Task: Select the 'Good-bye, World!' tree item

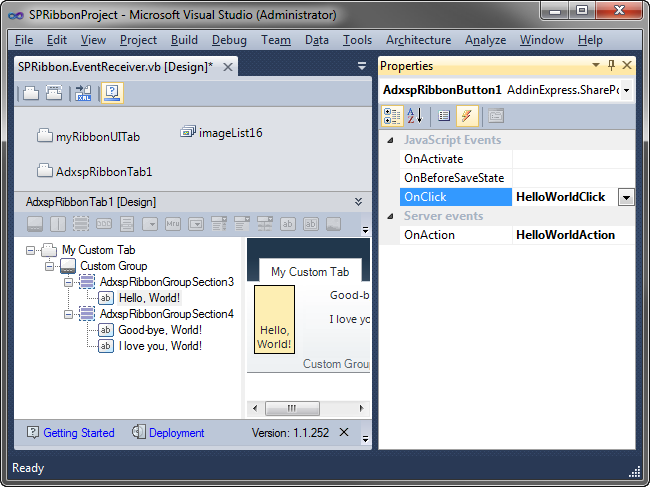Action: point(160,330)
